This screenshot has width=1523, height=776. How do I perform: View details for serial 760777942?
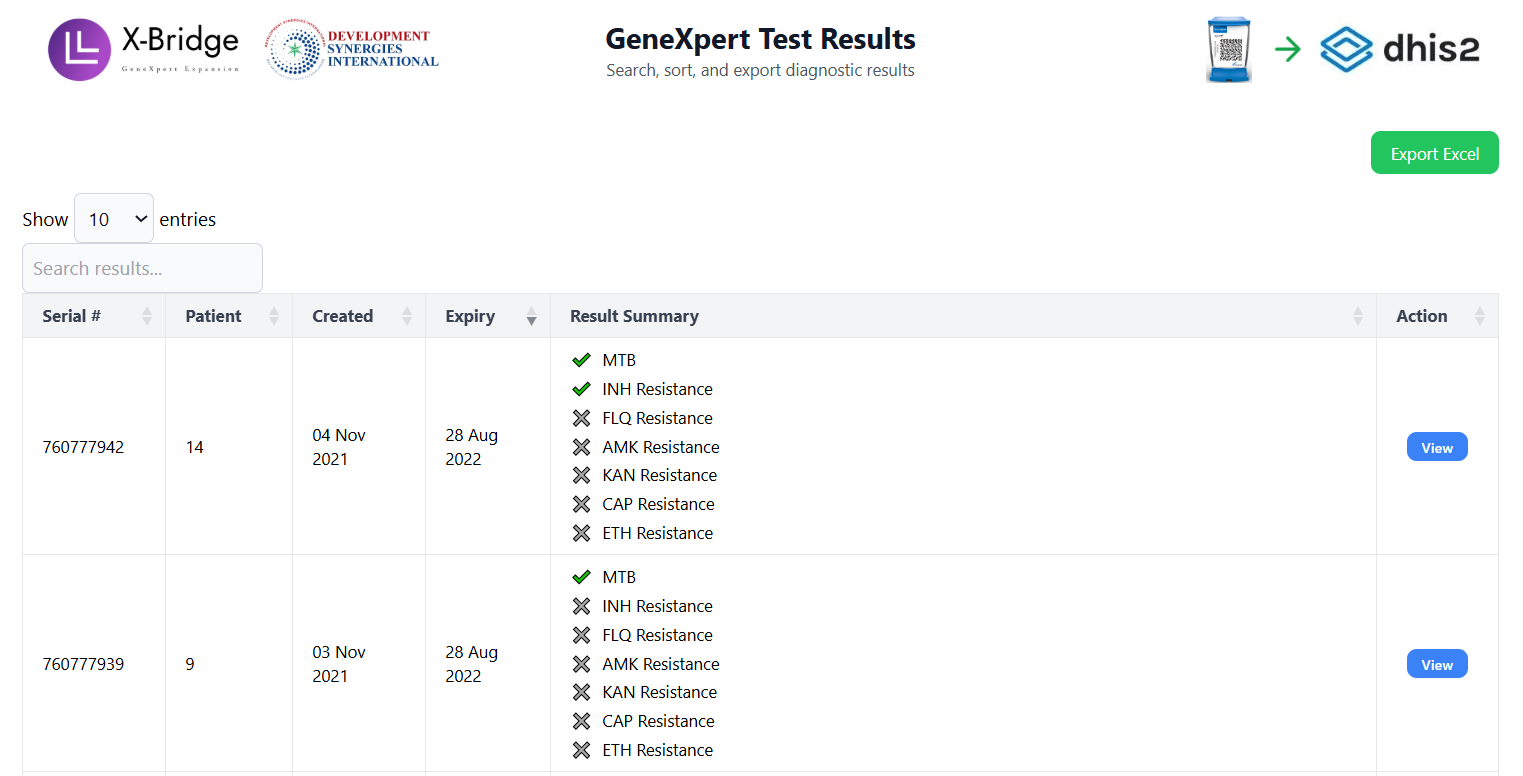1436,447
